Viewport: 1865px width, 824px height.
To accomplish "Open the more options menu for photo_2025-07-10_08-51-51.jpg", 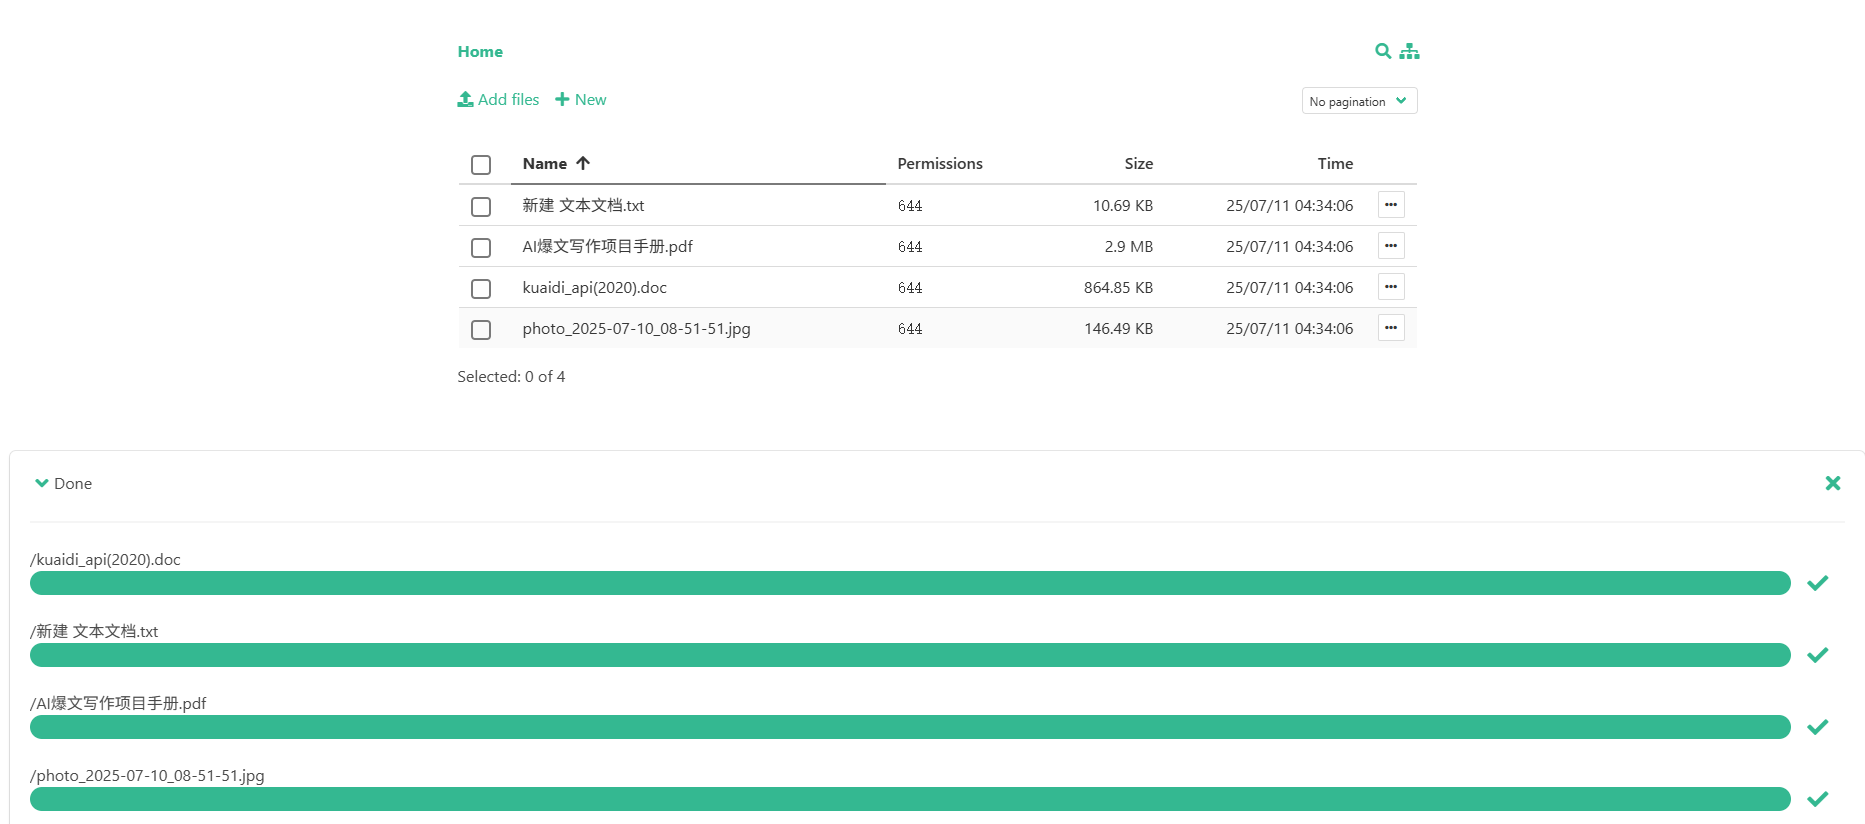I will coord(1391,328).
